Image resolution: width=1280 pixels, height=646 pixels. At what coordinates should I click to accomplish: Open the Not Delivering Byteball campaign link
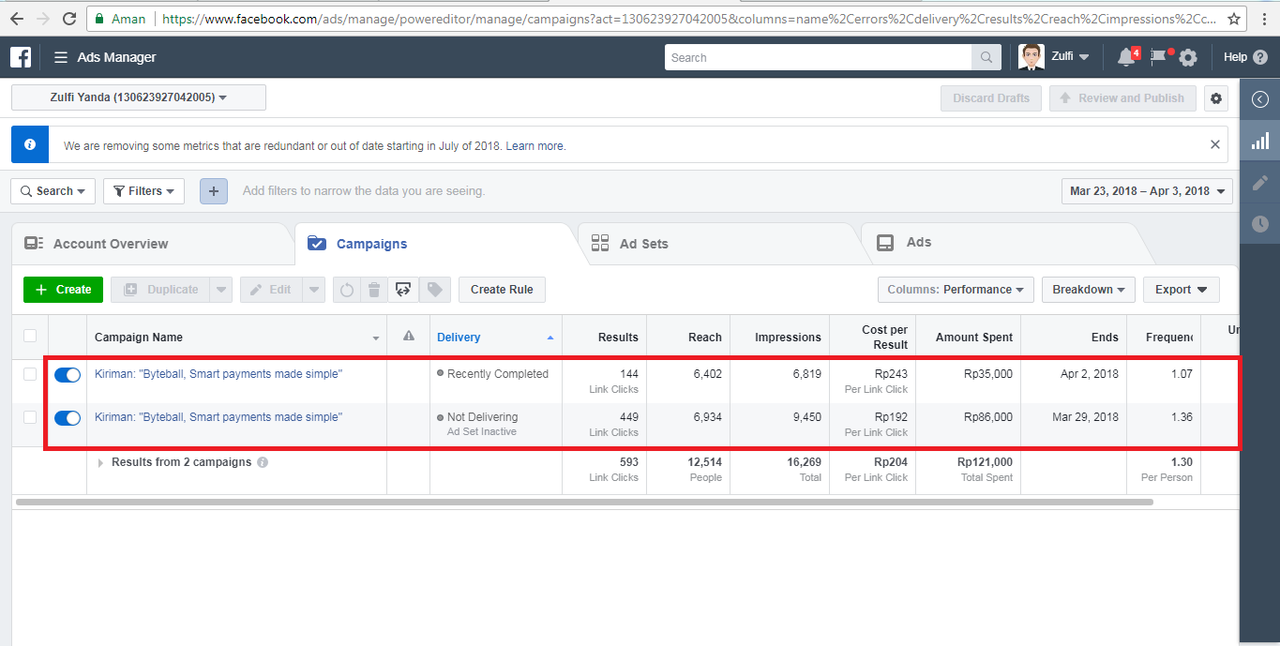[218, 417]
